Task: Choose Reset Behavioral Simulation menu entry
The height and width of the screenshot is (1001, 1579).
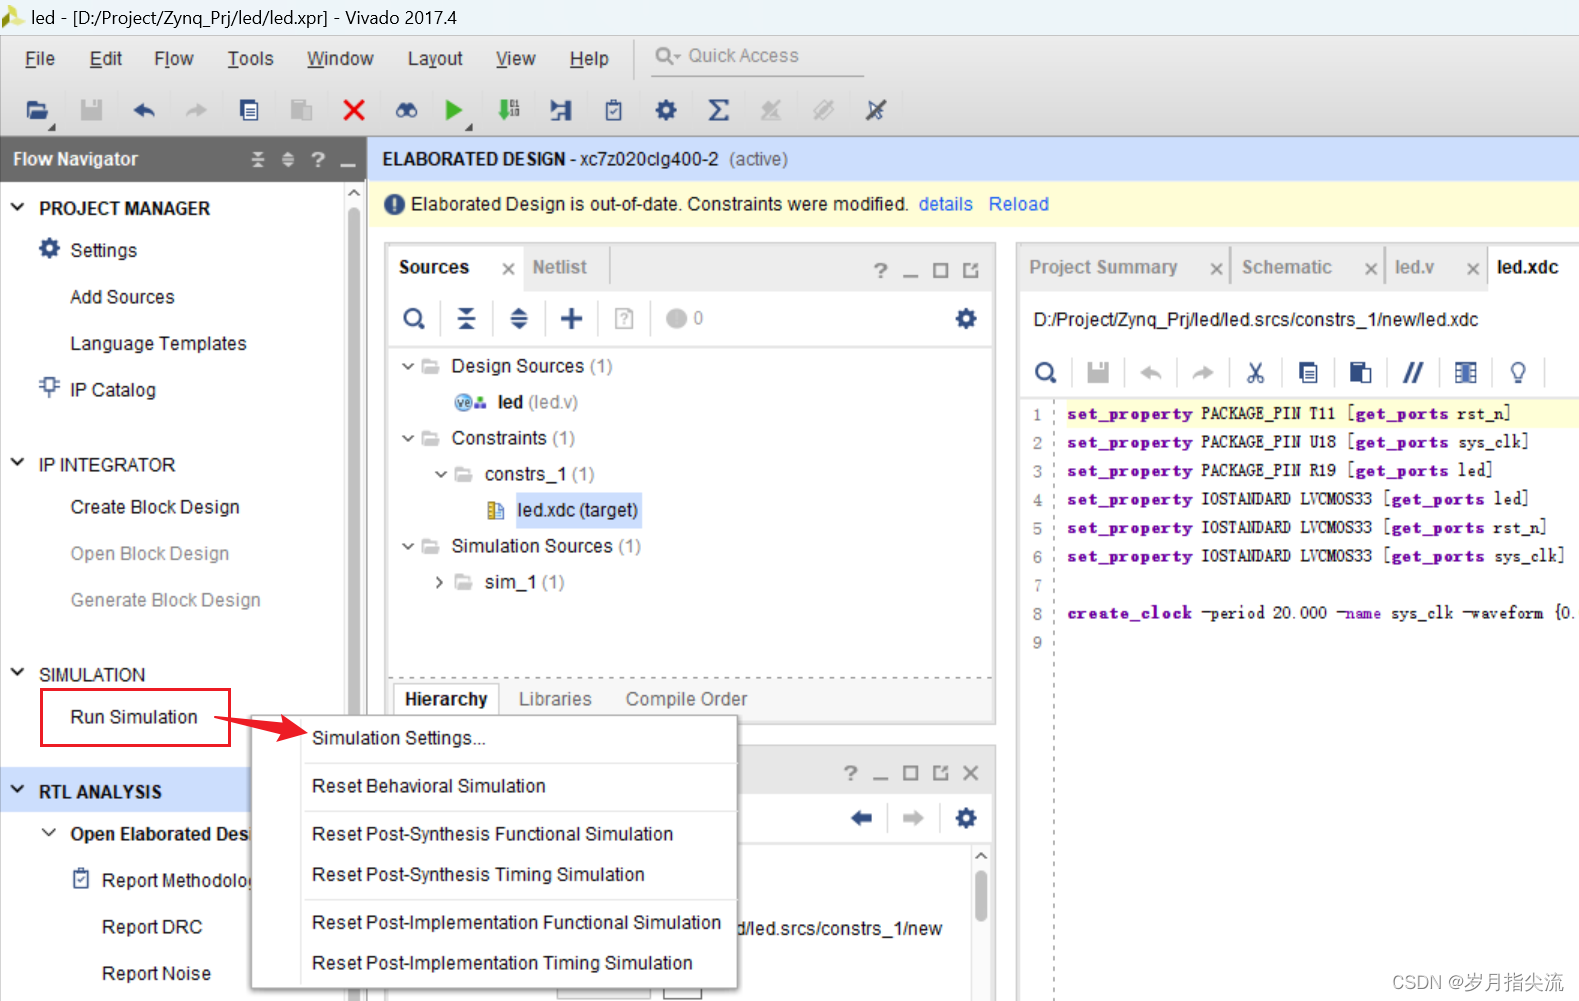Action: point(428,786)
